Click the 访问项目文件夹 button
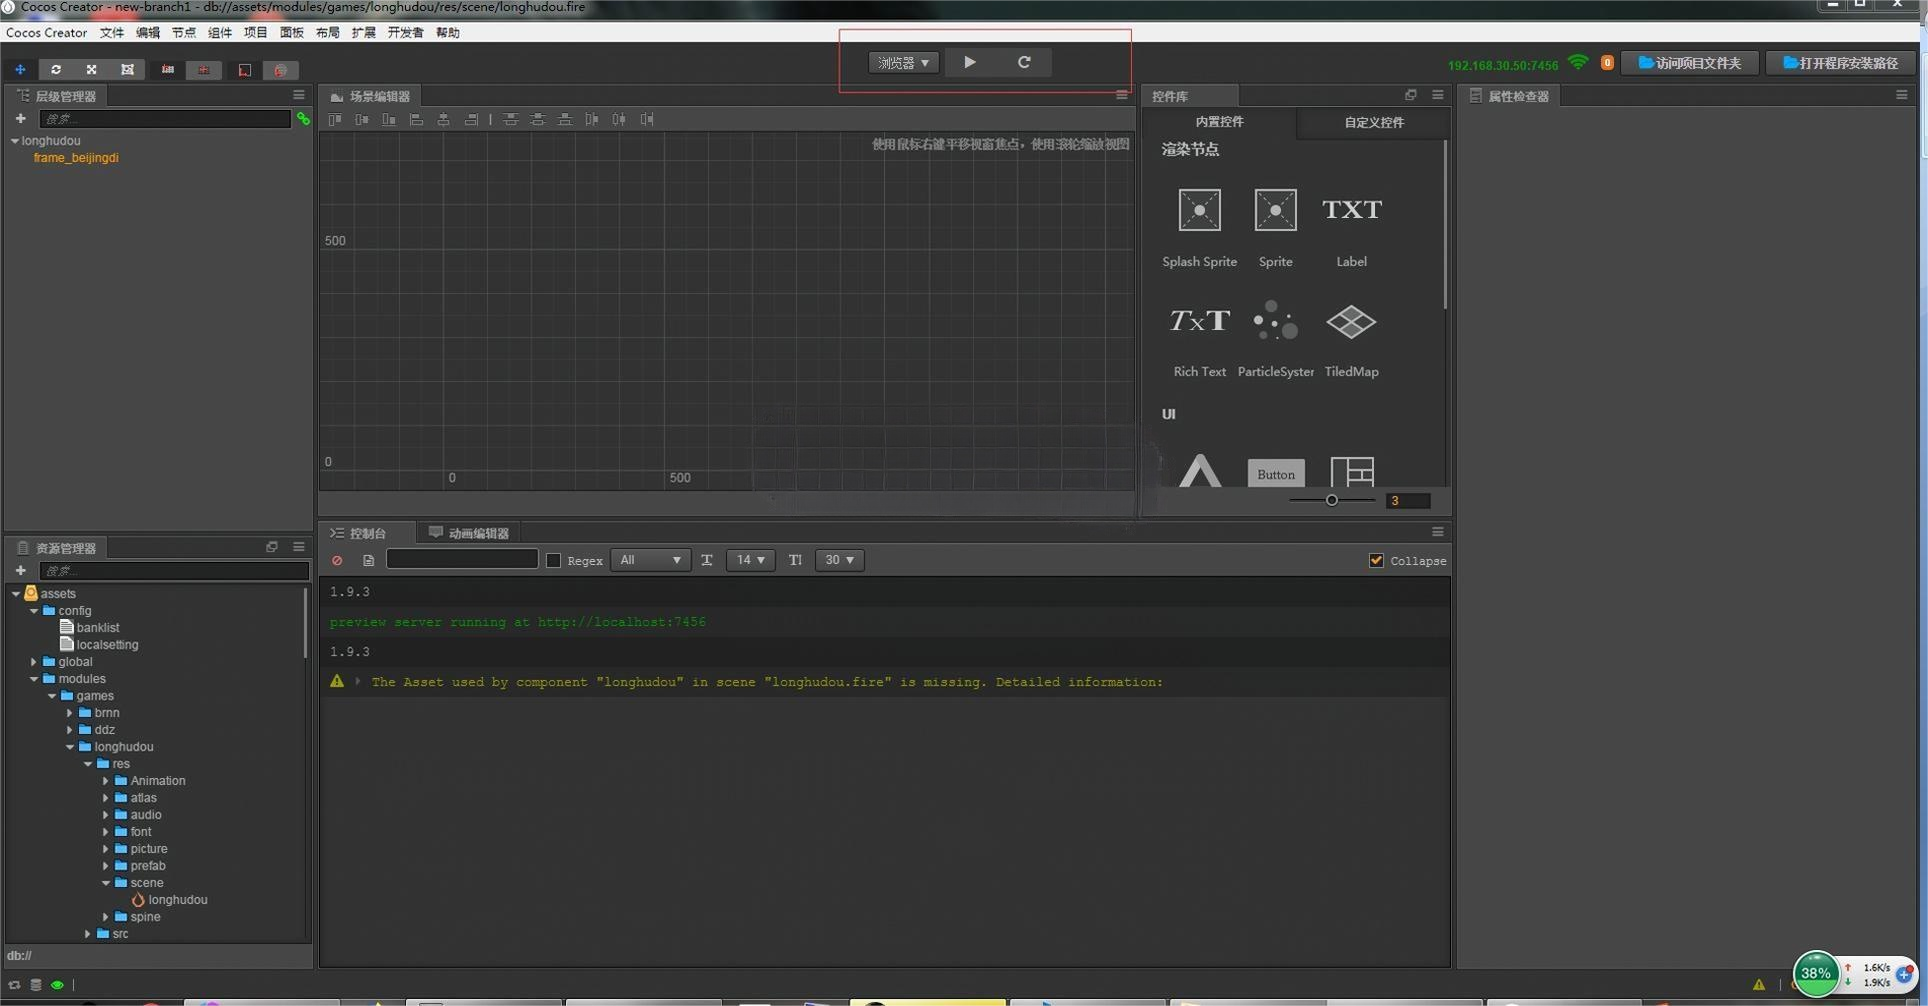The image size is (1928, 1006). pyautogui.click(x=1689, y=63)
